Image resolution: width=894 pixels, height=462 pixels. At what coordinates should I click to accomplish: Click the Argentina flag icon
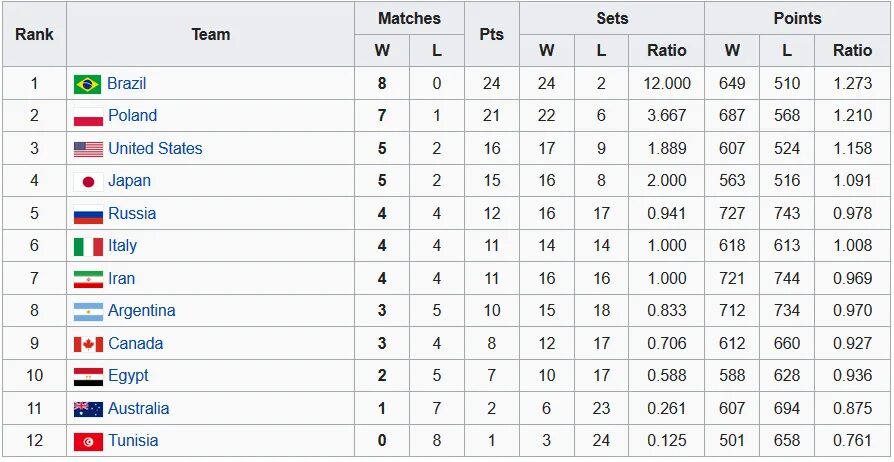tap(88, 312)
